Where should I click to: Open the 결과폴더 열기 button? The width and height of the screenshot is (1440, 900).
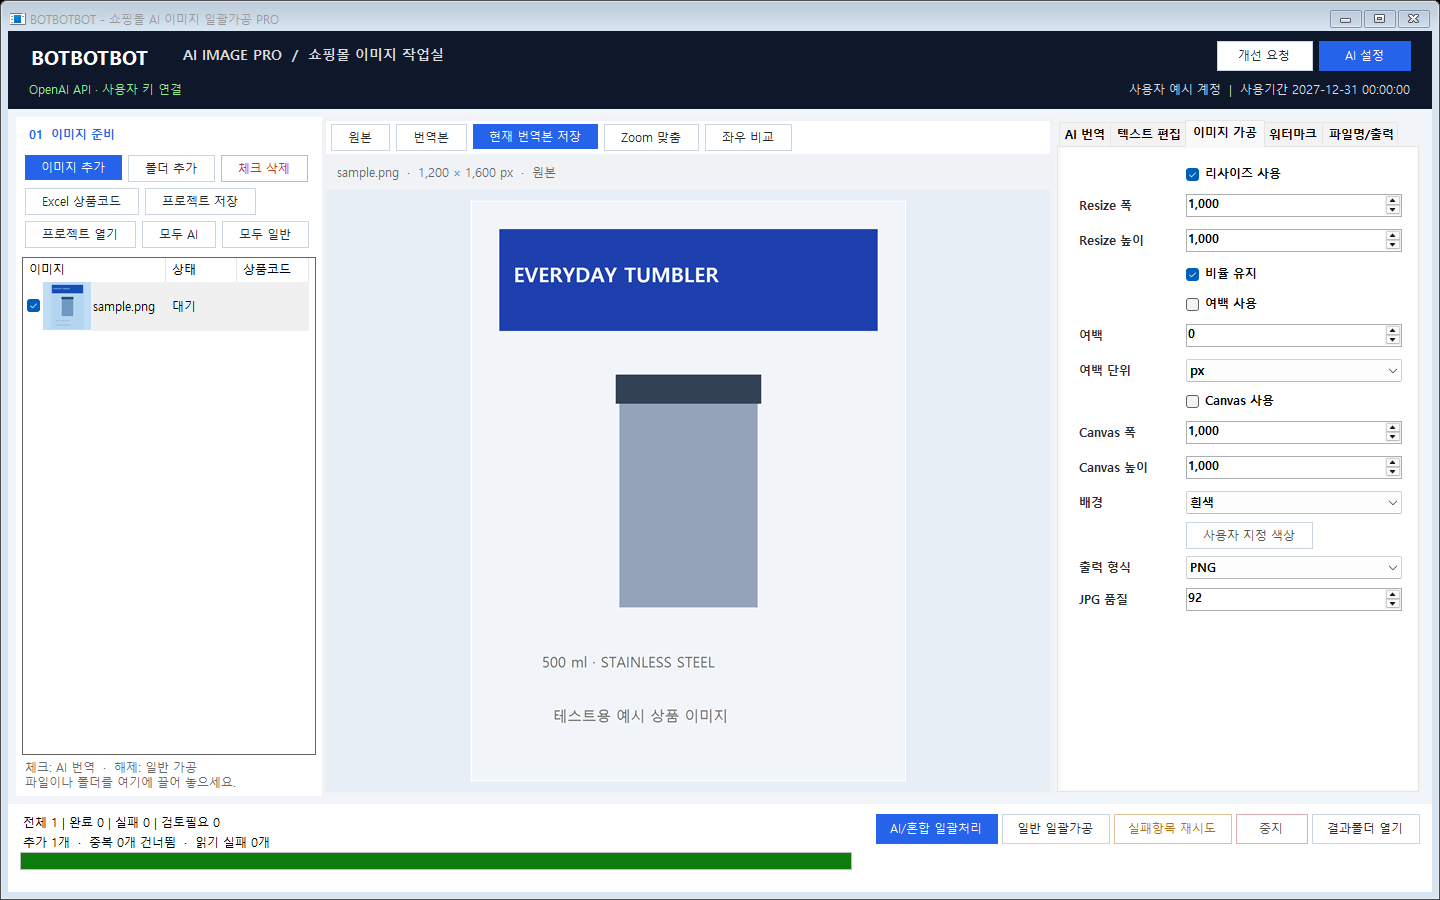[1365, 829]
